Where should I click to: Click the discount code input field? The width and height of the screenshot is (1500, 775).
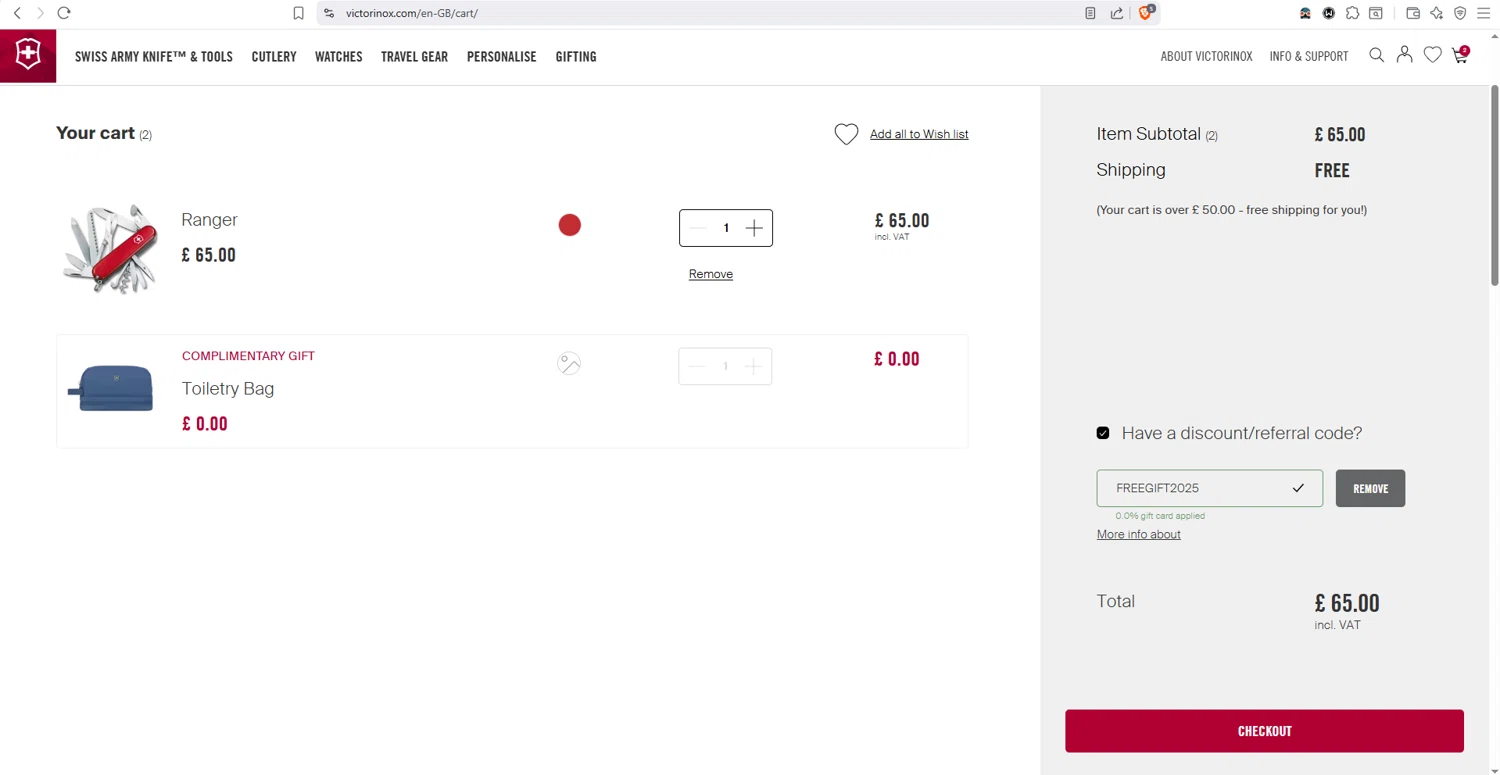tap(1209, 488)
